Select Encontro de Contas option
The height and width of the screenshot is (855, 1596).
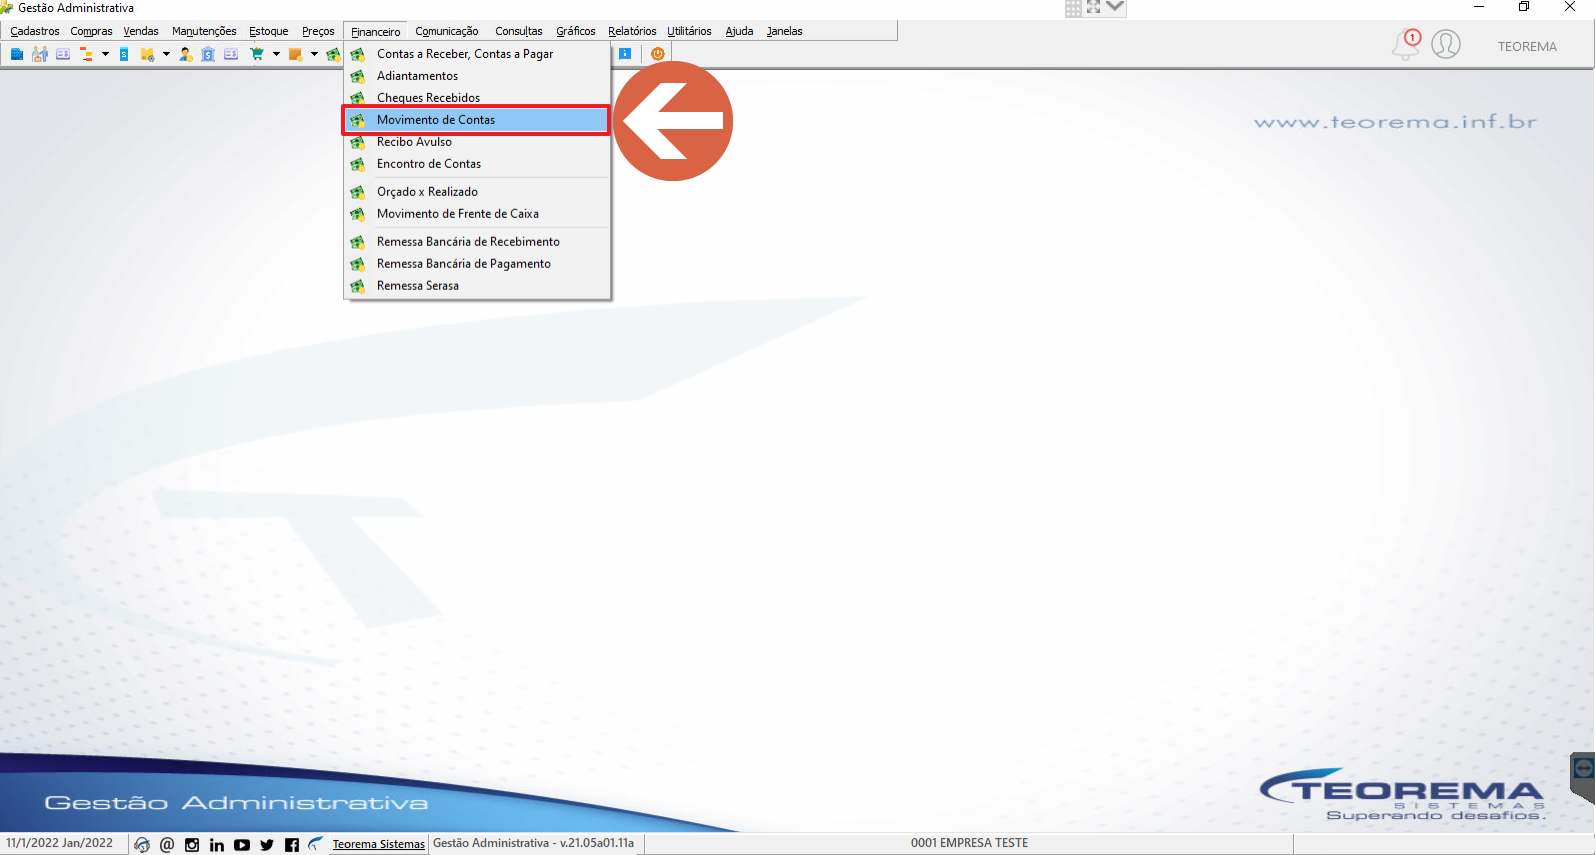[x=476, y=164]
